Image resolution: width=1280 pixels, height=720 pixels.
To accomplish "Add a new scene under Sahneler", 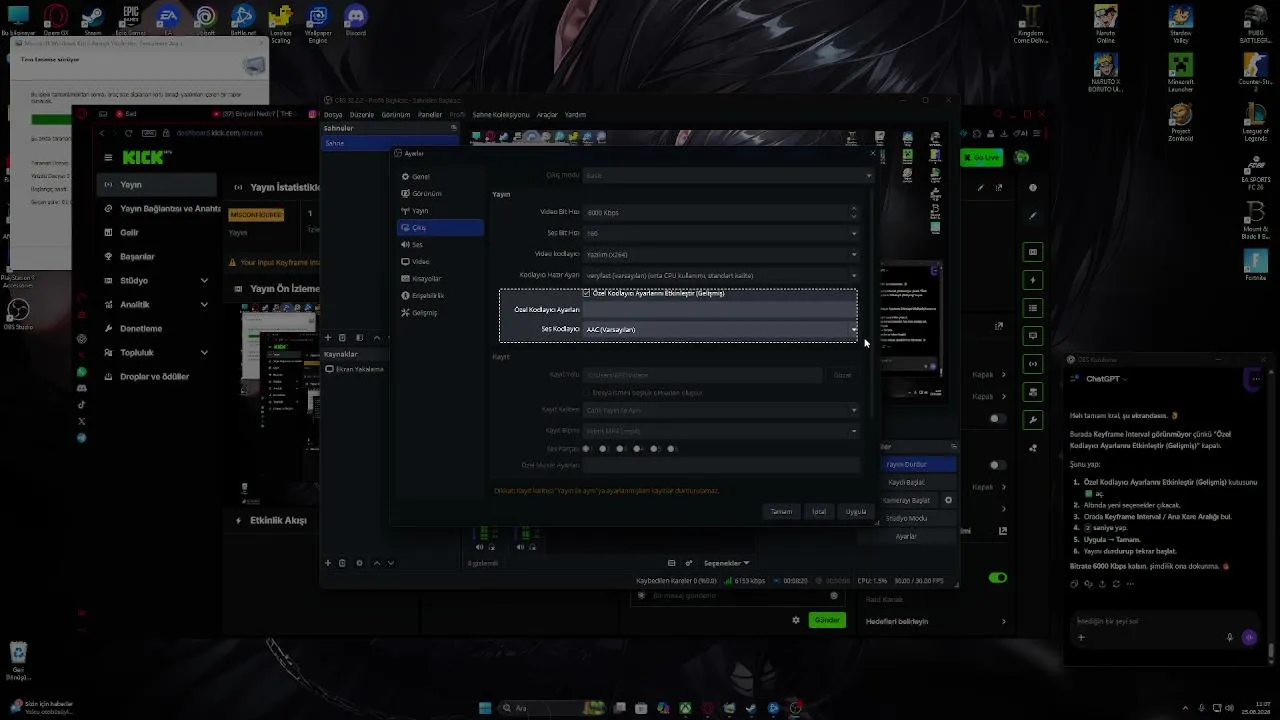I will tap(327, 338).
